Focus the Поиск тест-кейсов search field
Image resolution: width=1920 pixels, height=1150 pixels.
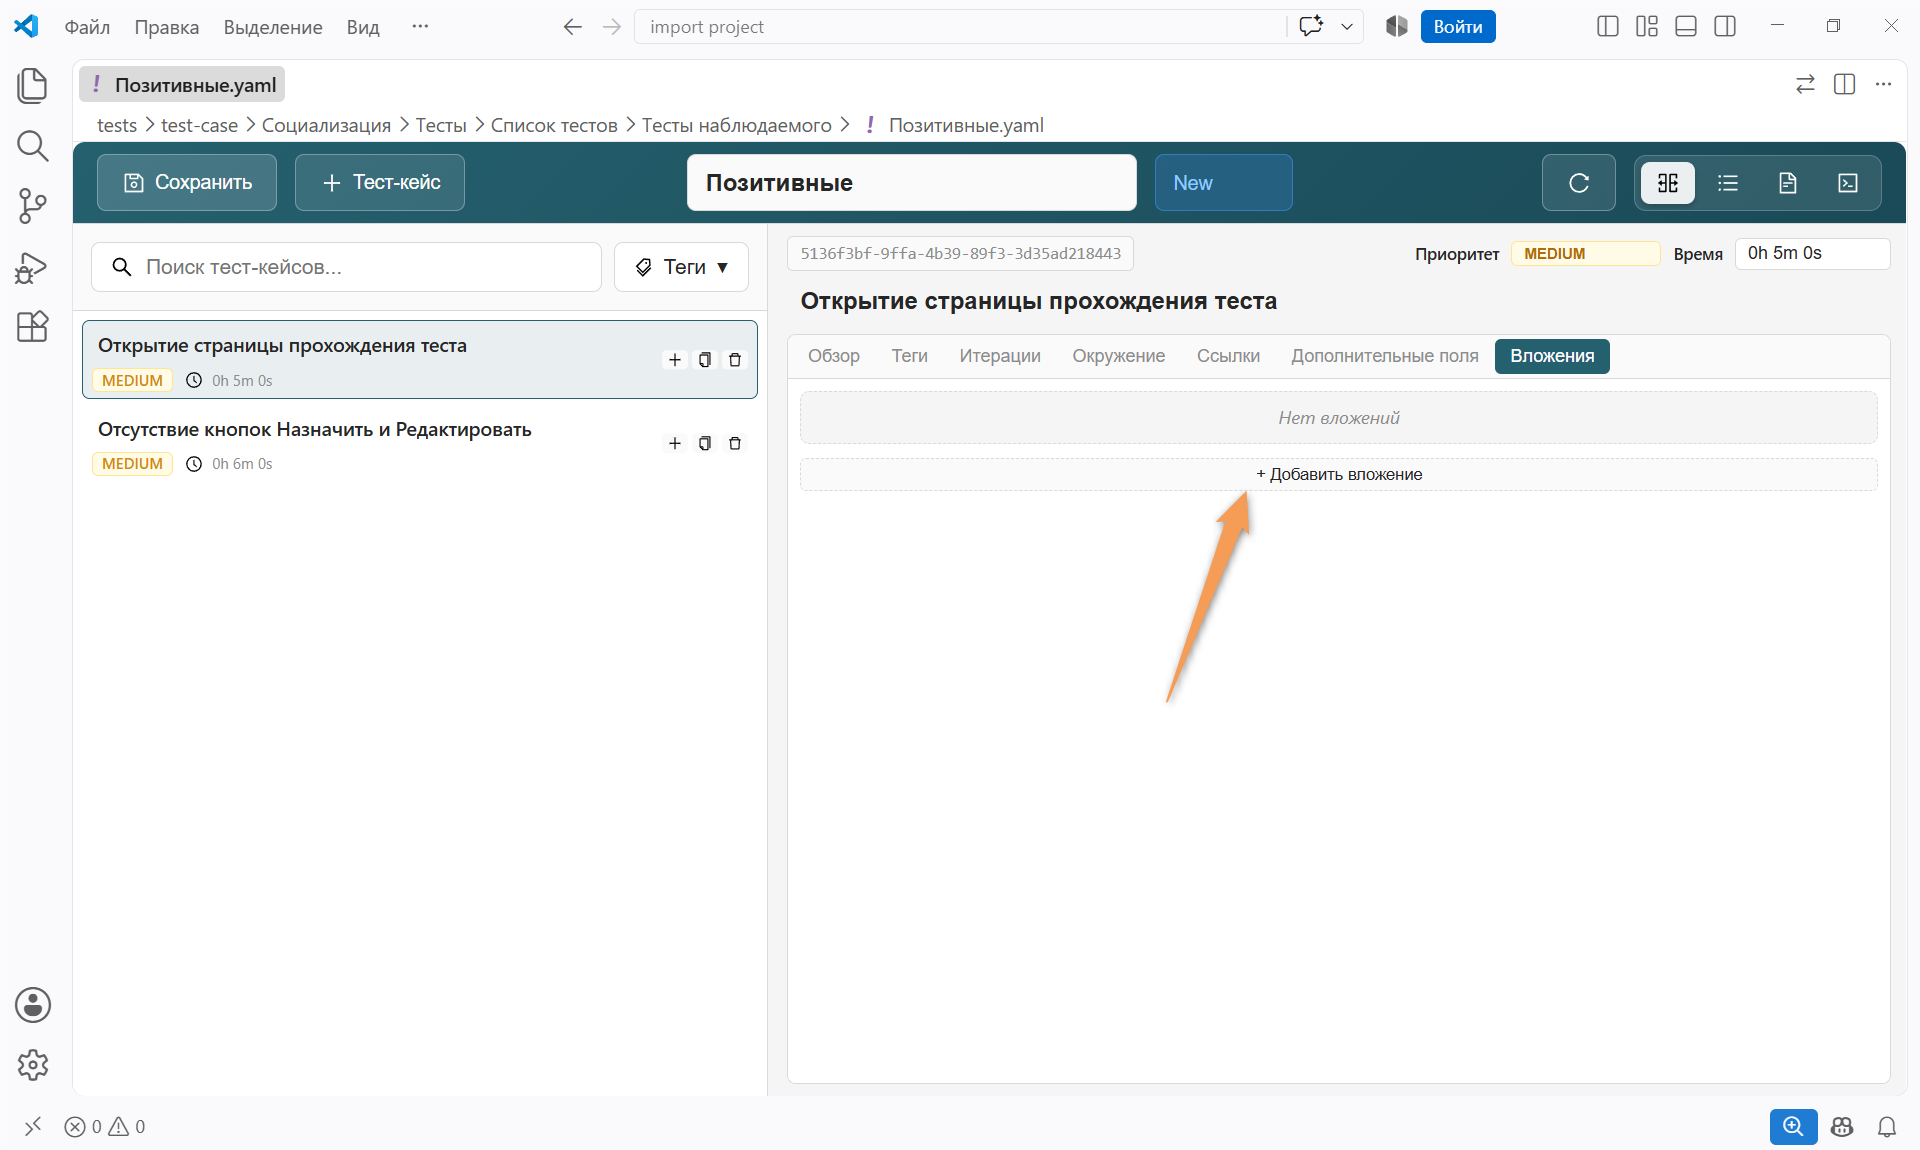click(x=346, y=267)
